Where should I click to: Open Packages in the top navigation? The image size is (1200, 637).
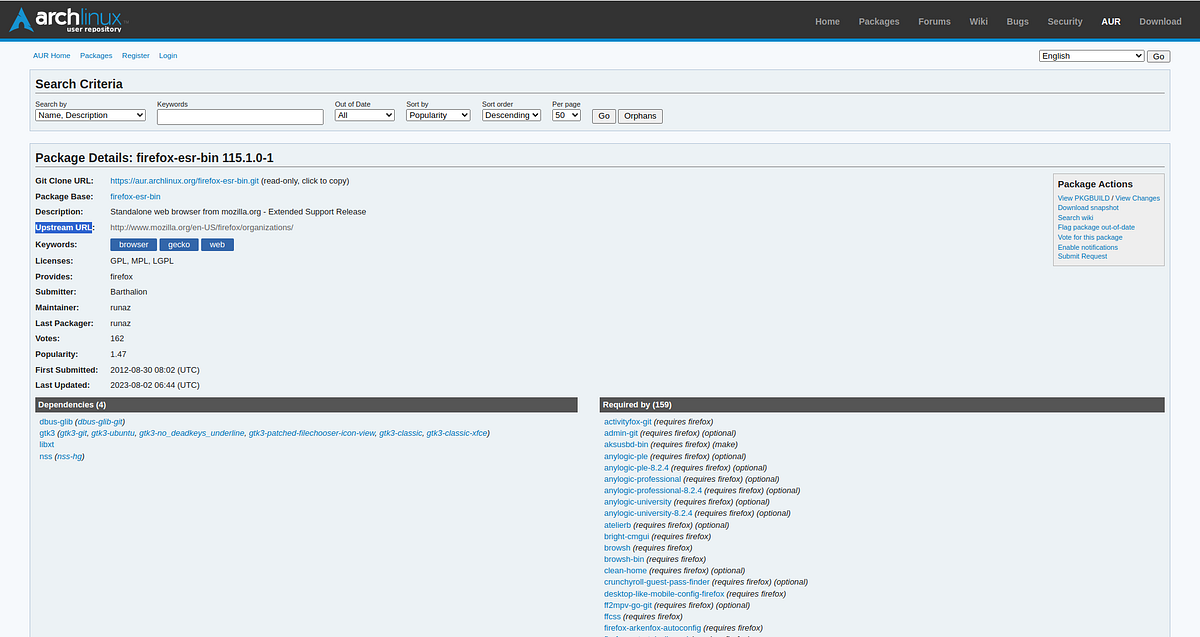[879, 21]
